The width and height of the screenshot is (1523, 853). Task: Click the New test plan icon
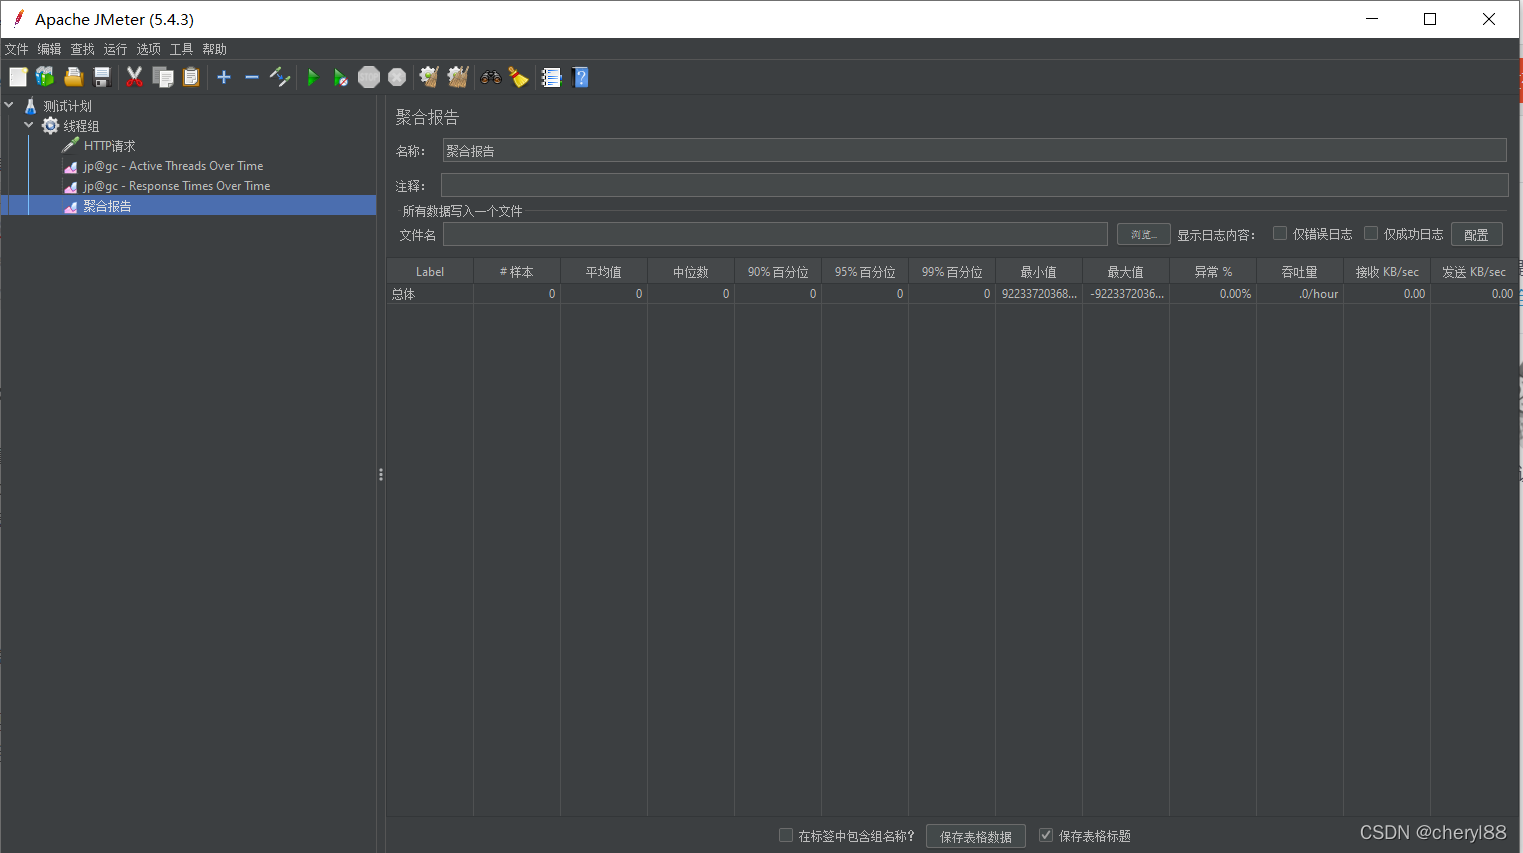18,77
